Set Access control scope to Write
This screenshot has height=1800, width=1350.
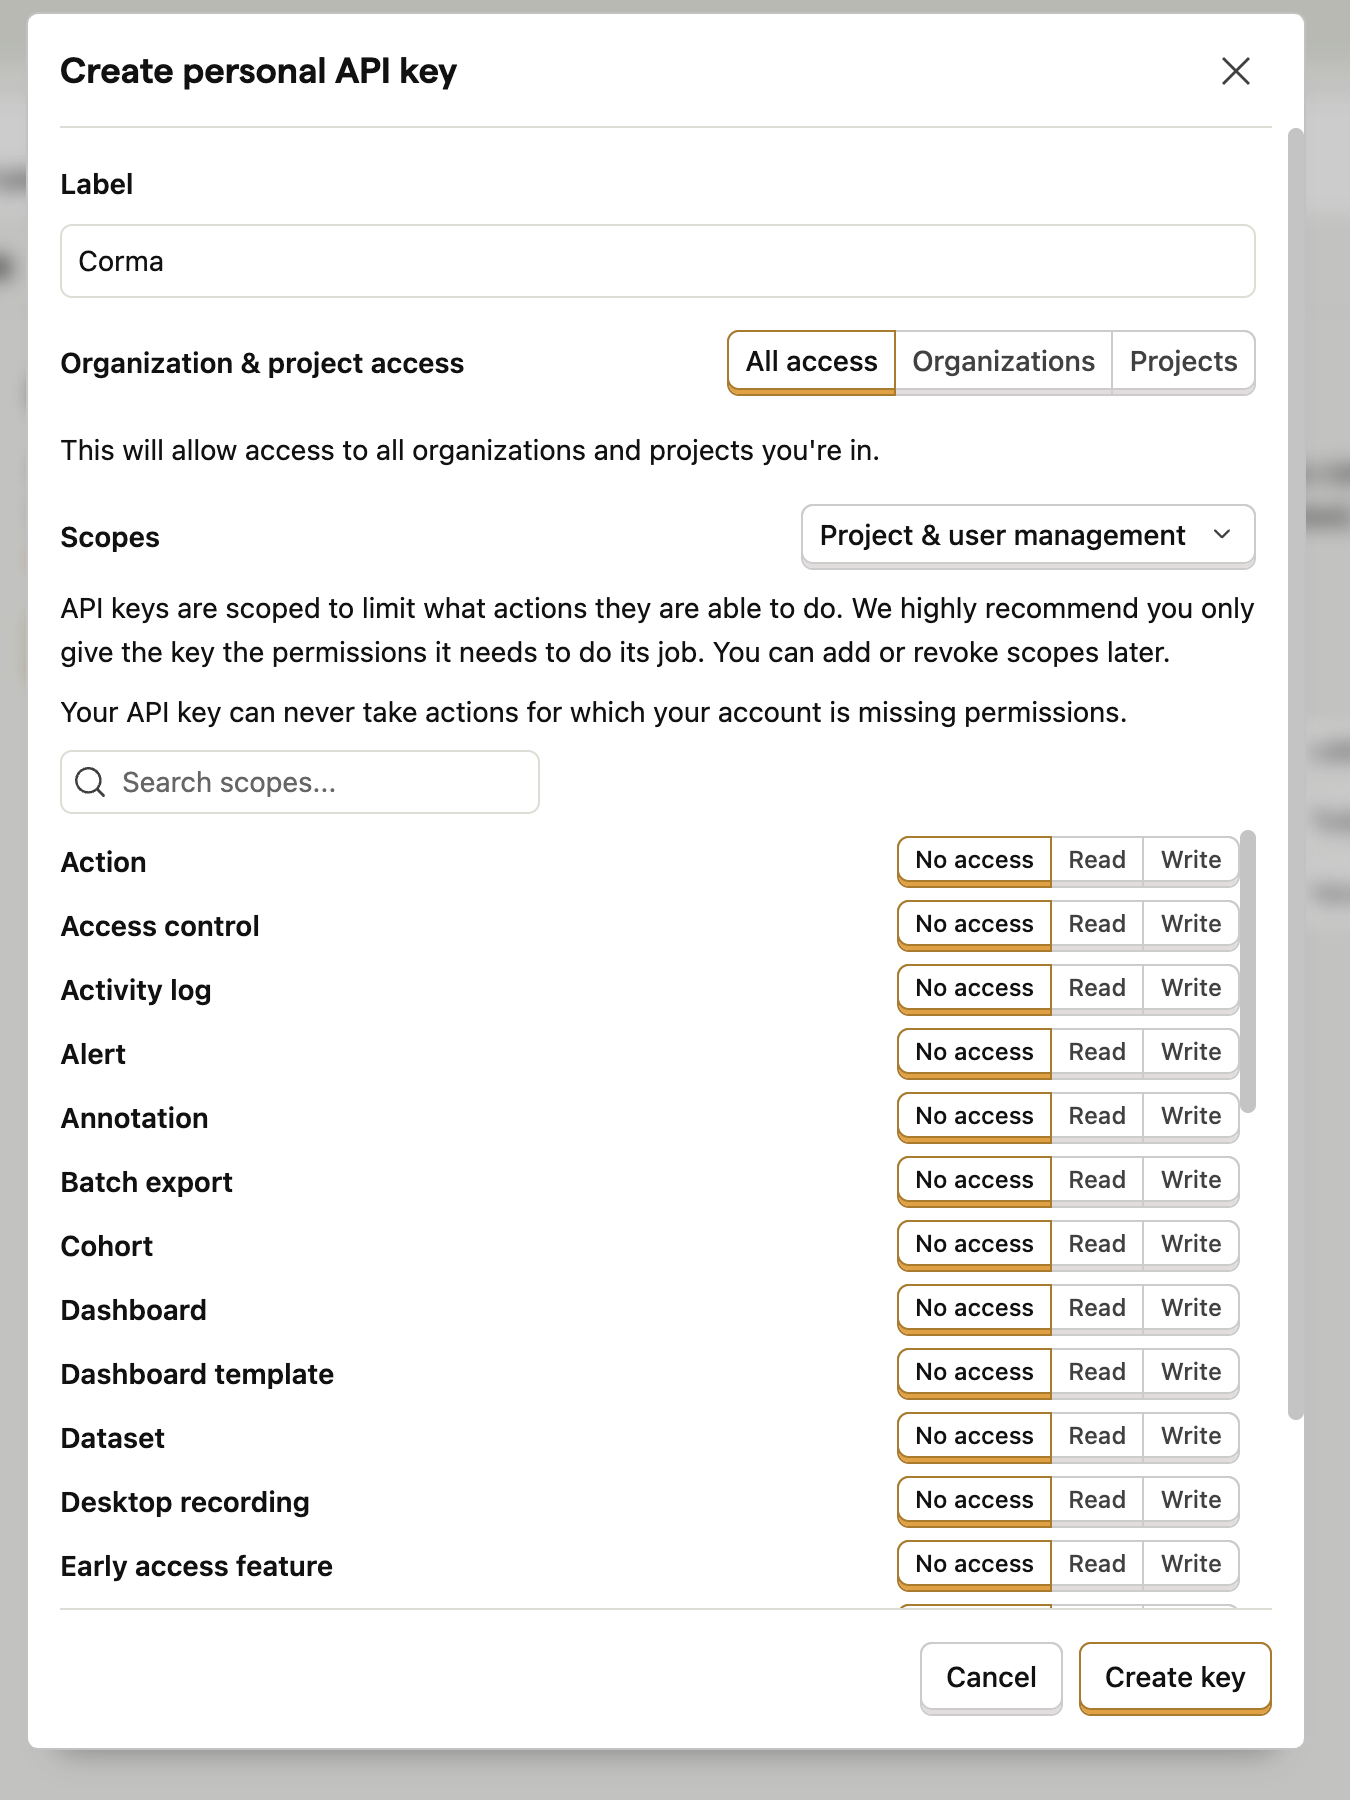point(1190,924)
